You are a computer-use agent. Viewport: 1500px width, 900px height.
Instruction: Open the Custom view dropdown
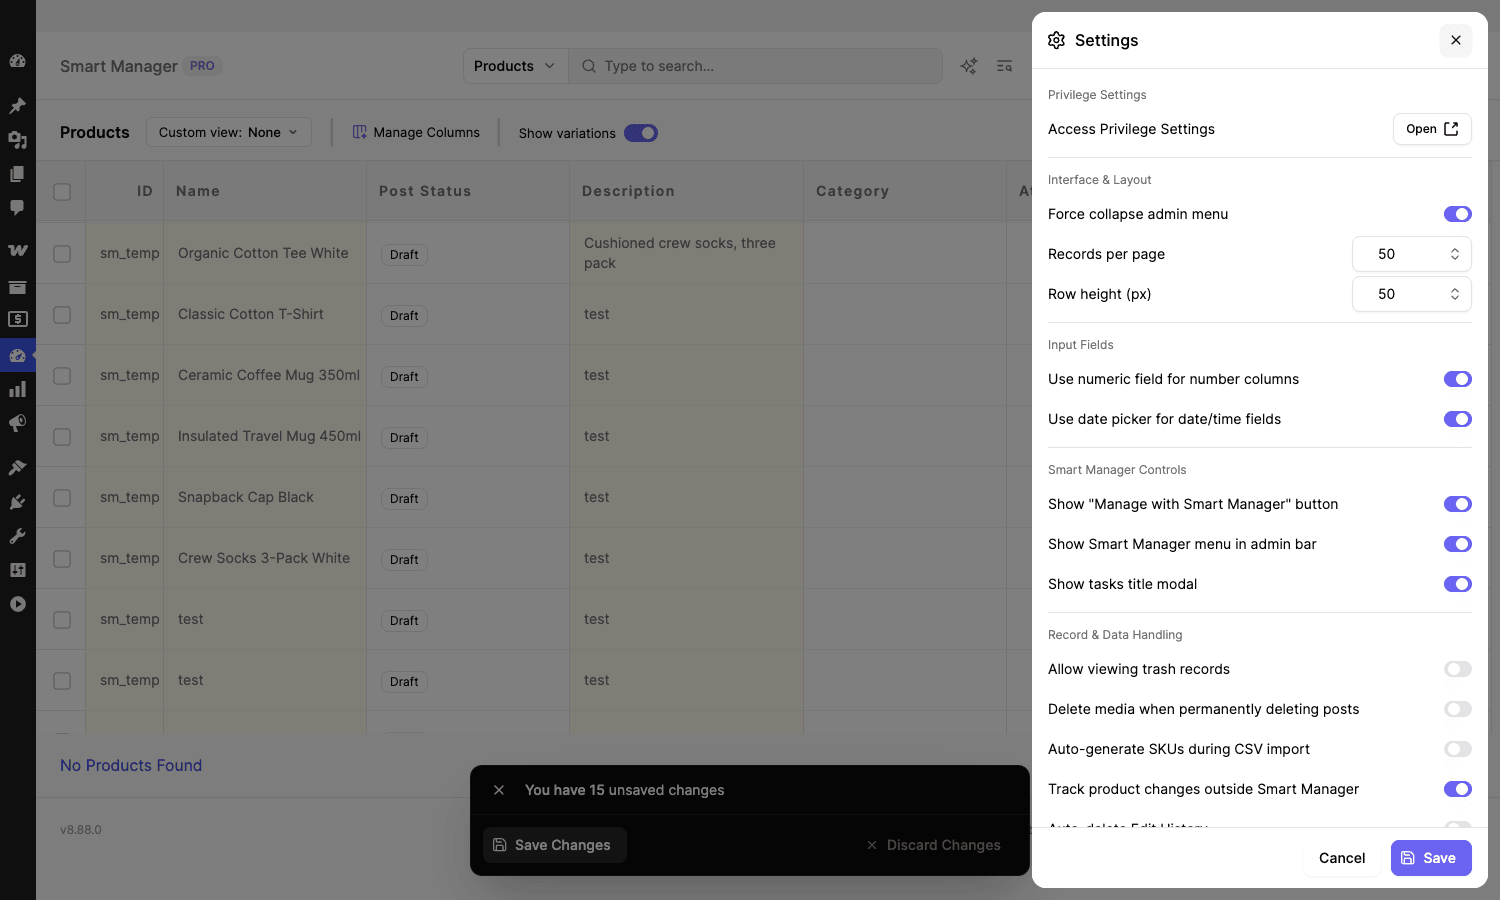[229, 132]
